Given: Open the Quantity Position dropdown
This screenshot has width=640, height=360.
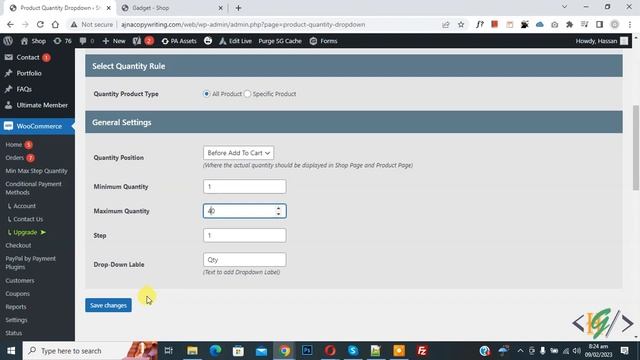Looking at the screenshot, I should (238, 153).
